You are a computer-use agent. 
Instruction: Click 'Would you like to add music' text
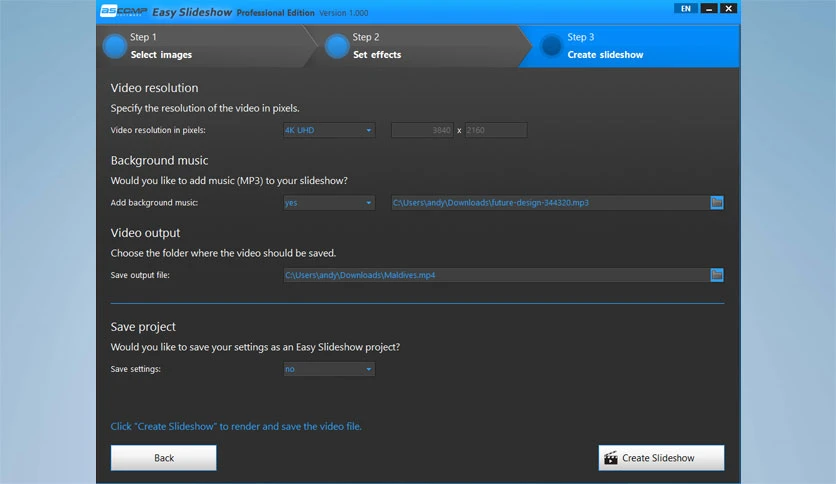229,181
